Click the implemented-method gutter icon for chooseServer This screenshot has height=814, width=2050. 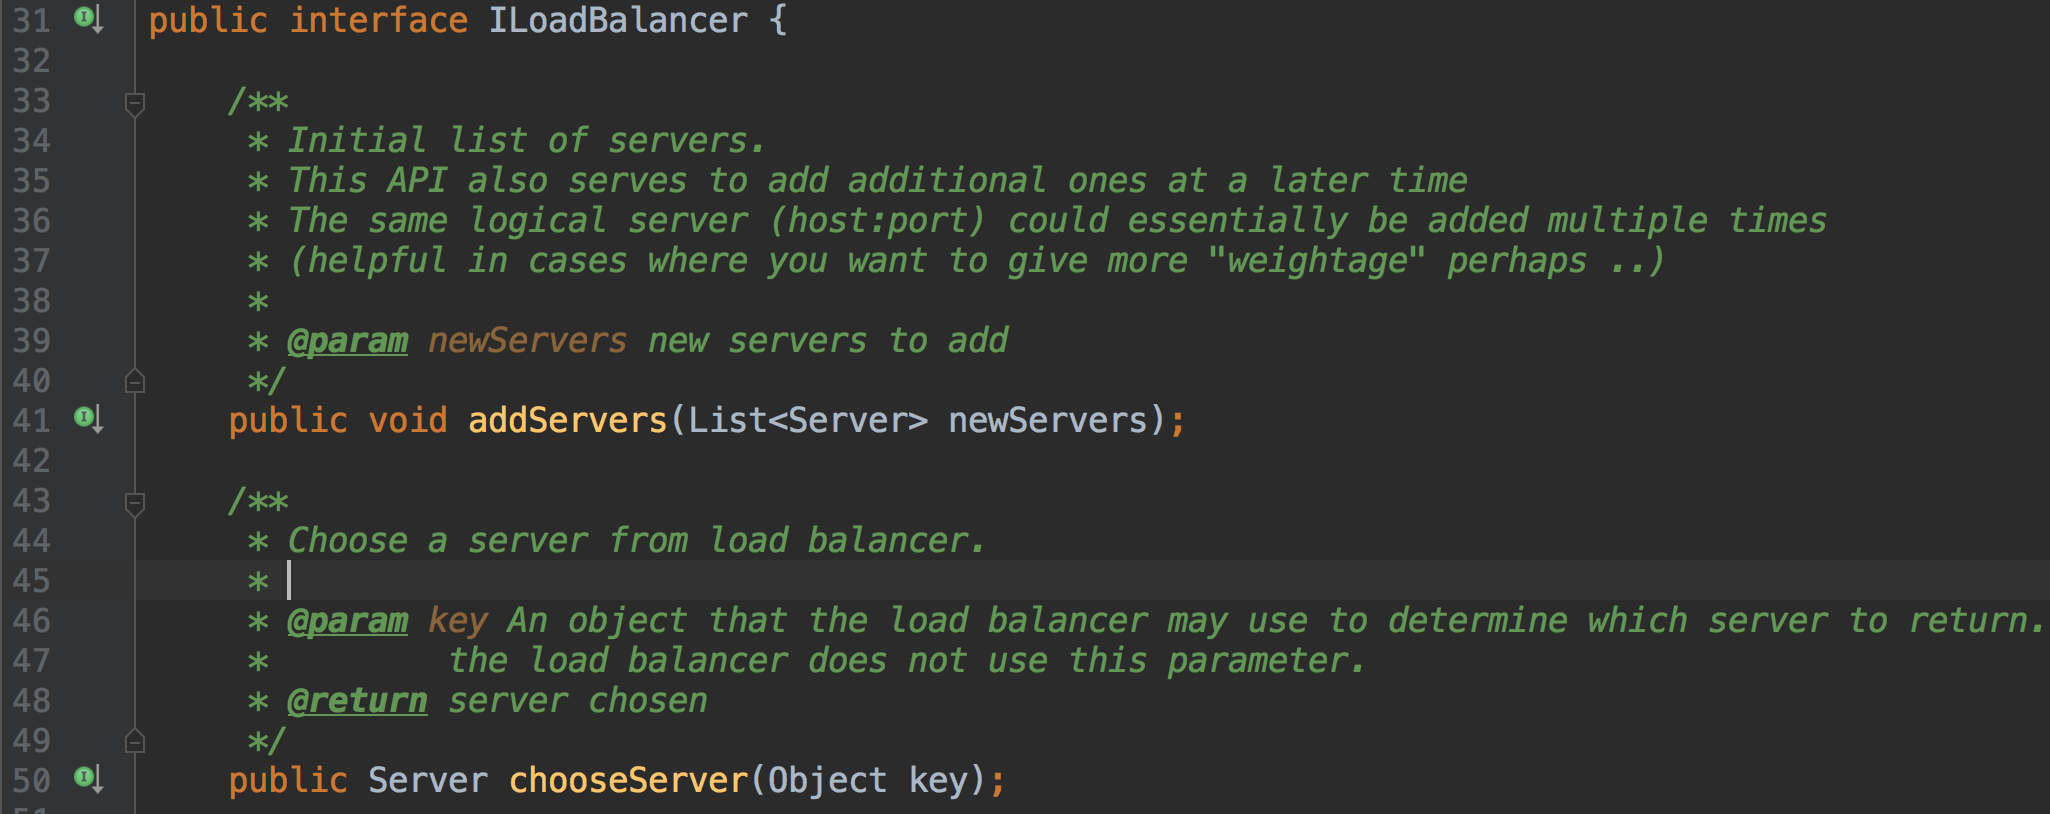[88, 778]
